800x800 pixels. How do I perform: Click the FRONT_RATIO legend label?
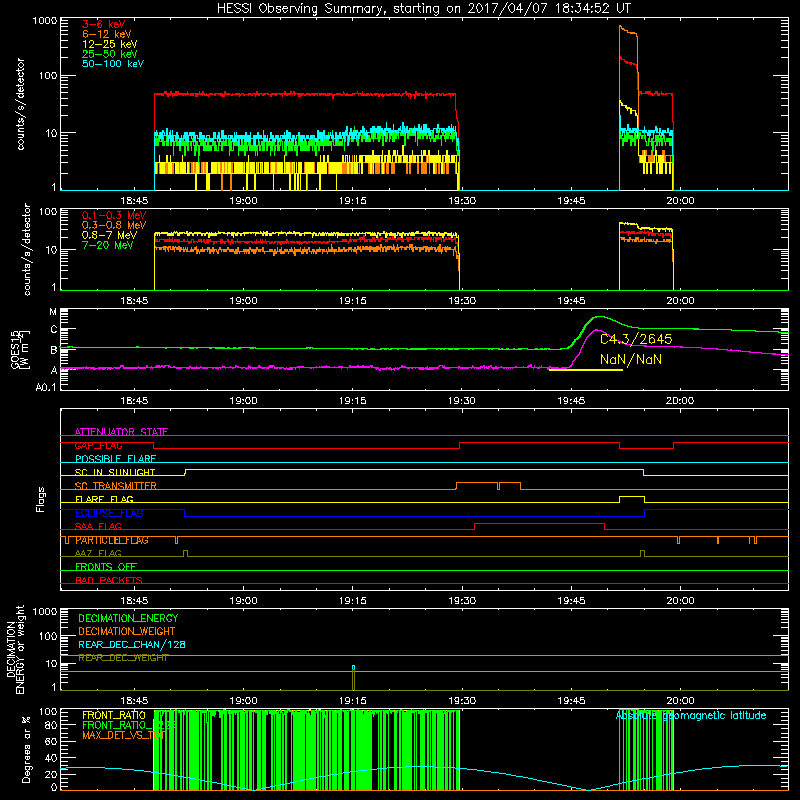pyautogui.click(x=114, y=715)
